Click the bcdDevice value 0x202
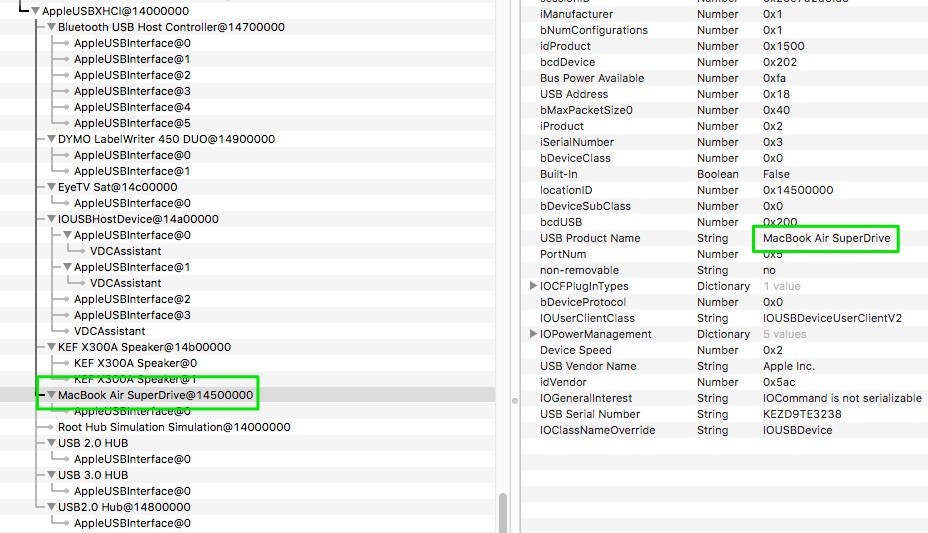928x533 pixels. tap(779, 62)
